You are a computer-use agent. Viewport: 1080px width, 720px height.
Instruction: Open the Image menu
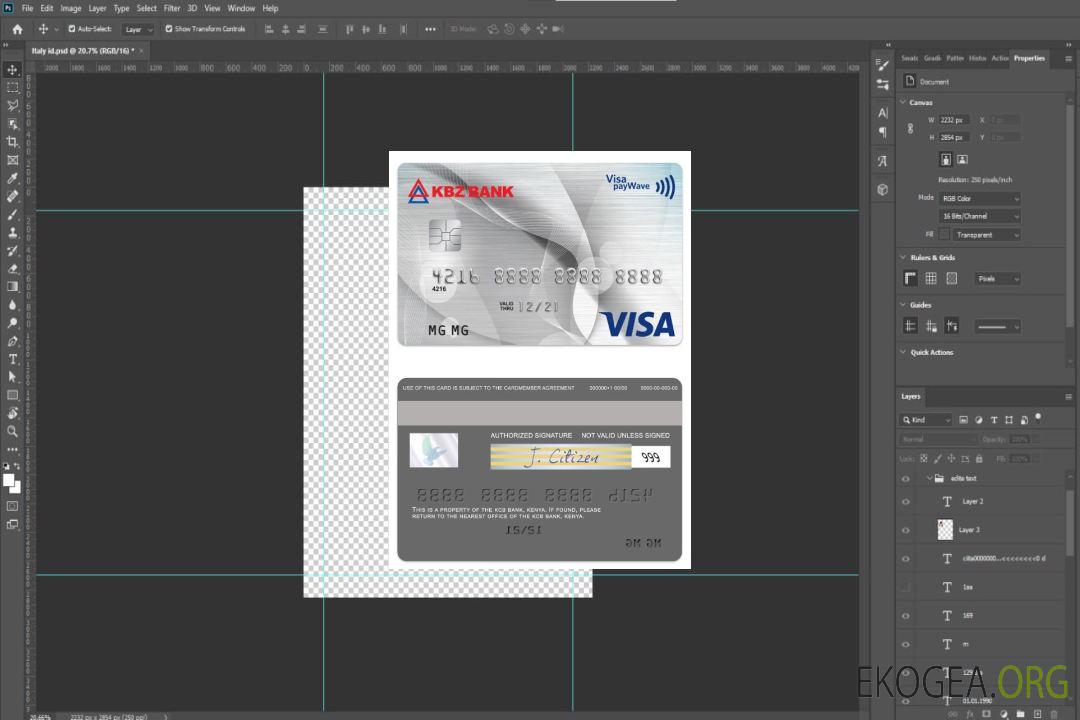[x=71, y=8]
